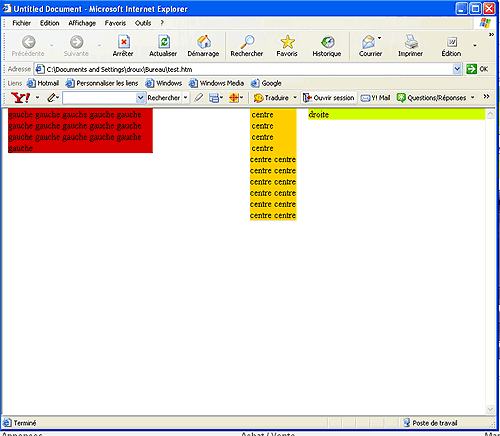Click the red and yellow Yahoo toolbar icon
The width and height of the screenshot is (500, 436).
(234, 98)
